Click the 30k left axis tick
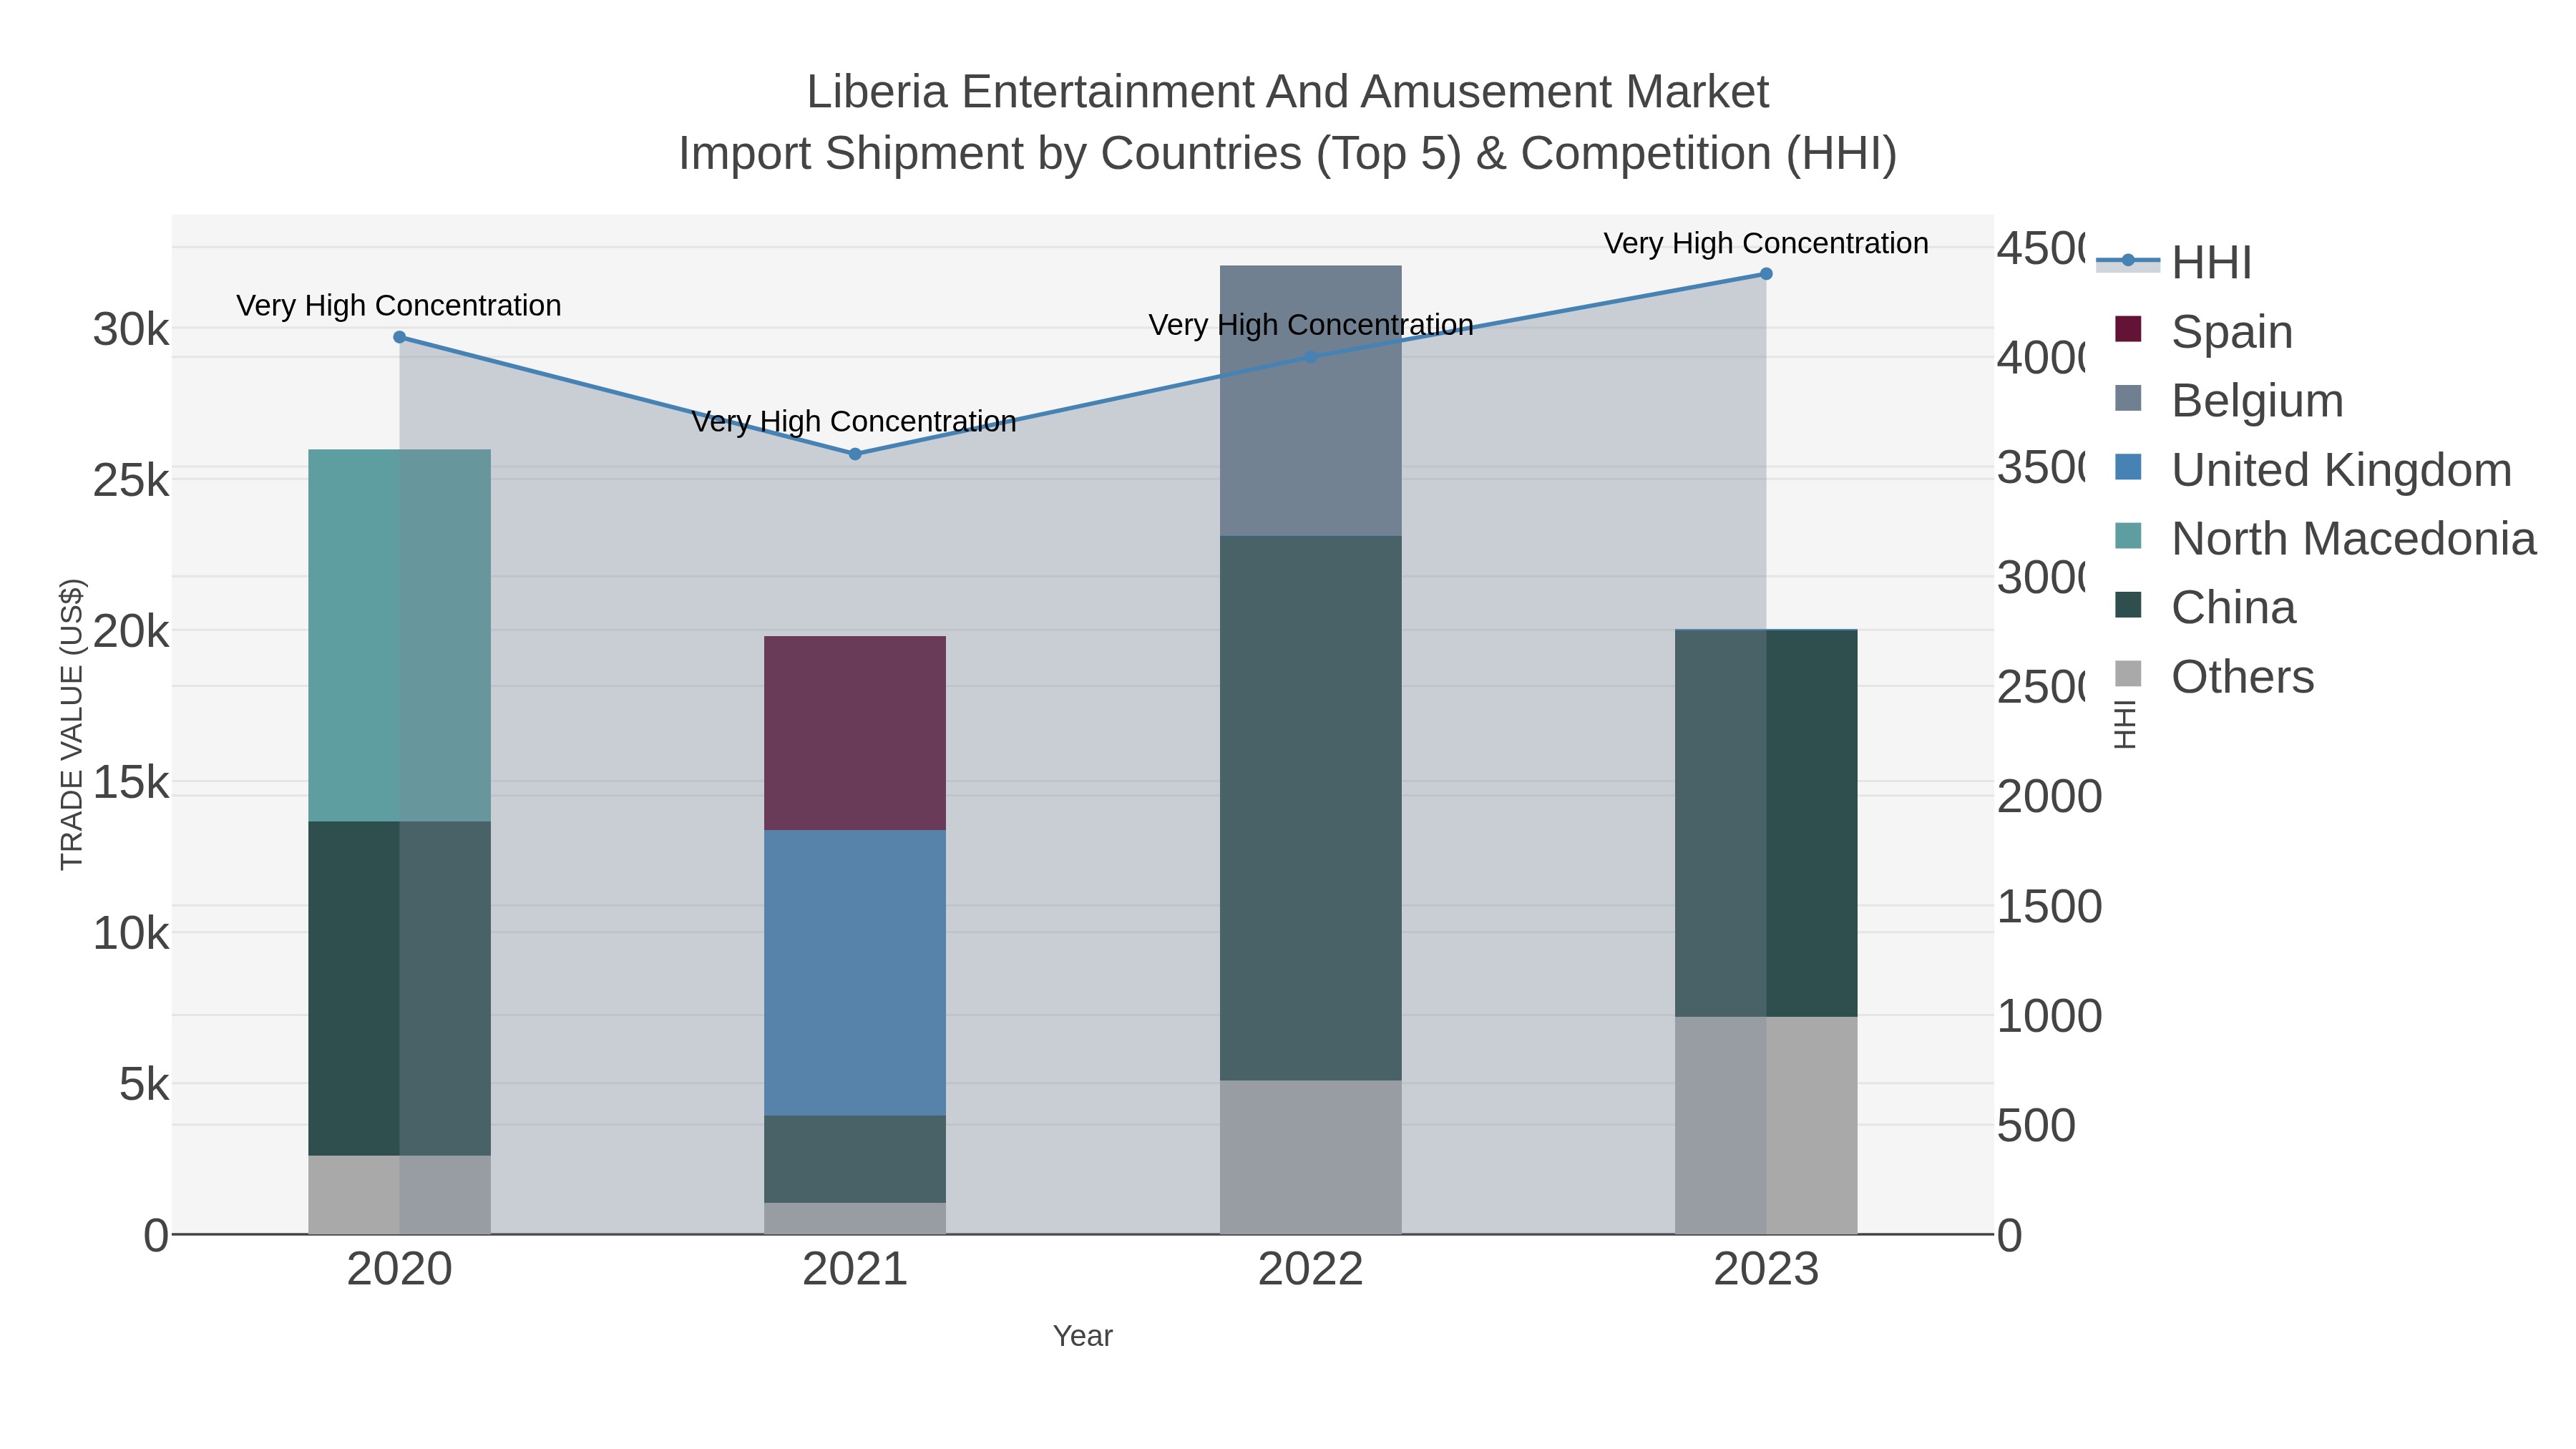This screenshot has height=1449, width=2576. [x=131, y=329]
